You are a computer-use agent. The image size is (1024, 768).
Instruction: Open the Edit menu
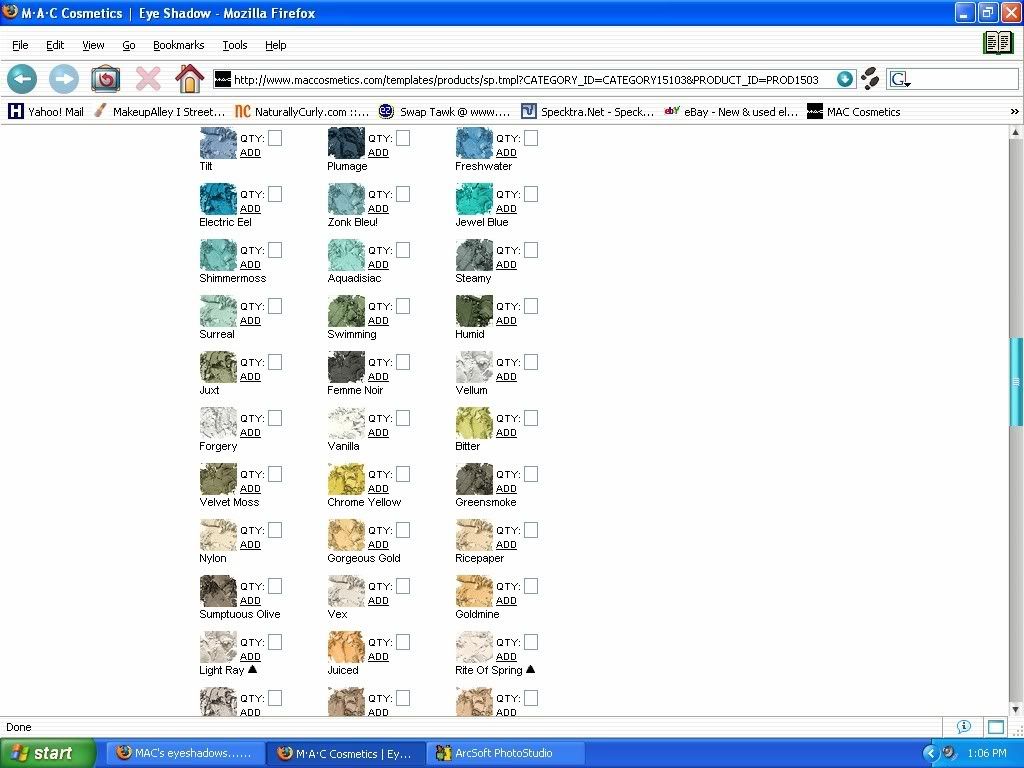[x=55, y=45]
